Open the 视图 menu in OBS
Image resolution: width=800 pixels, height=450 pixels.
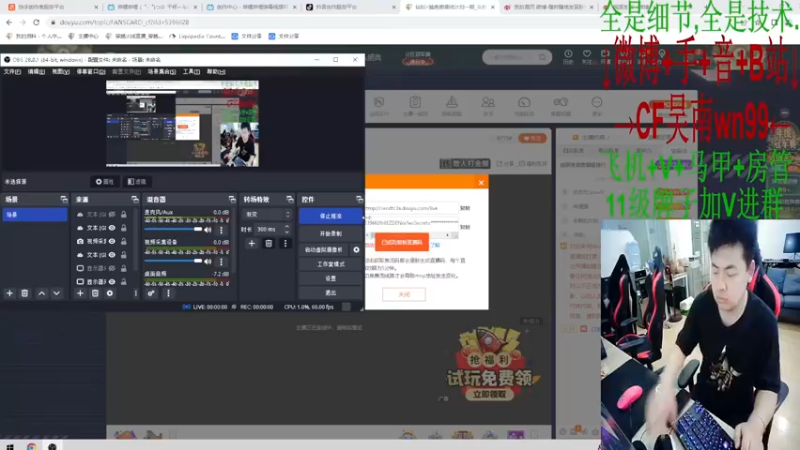point(61,72)
